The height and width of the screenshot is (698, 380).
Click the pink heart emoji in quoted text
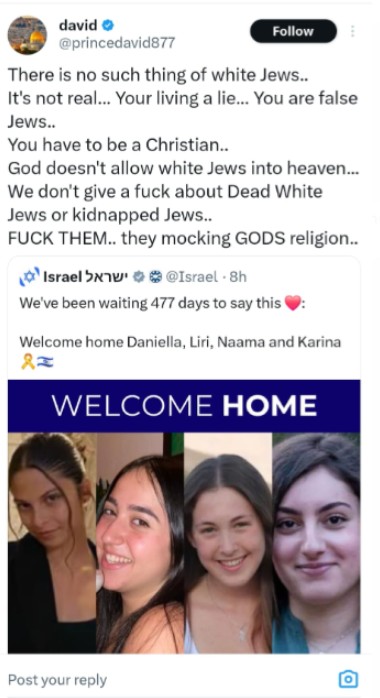point(292,304)
